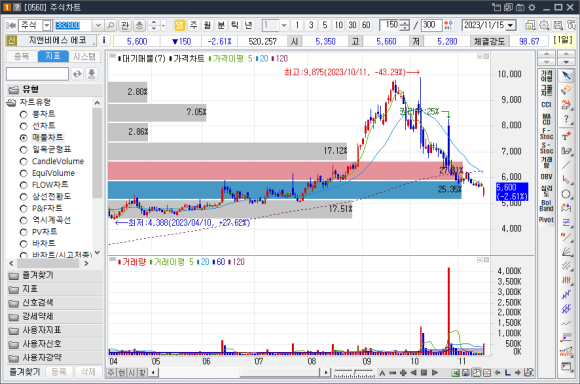
Task: Adjust the chart zoom slider at bottom
Action: [354, 372]
